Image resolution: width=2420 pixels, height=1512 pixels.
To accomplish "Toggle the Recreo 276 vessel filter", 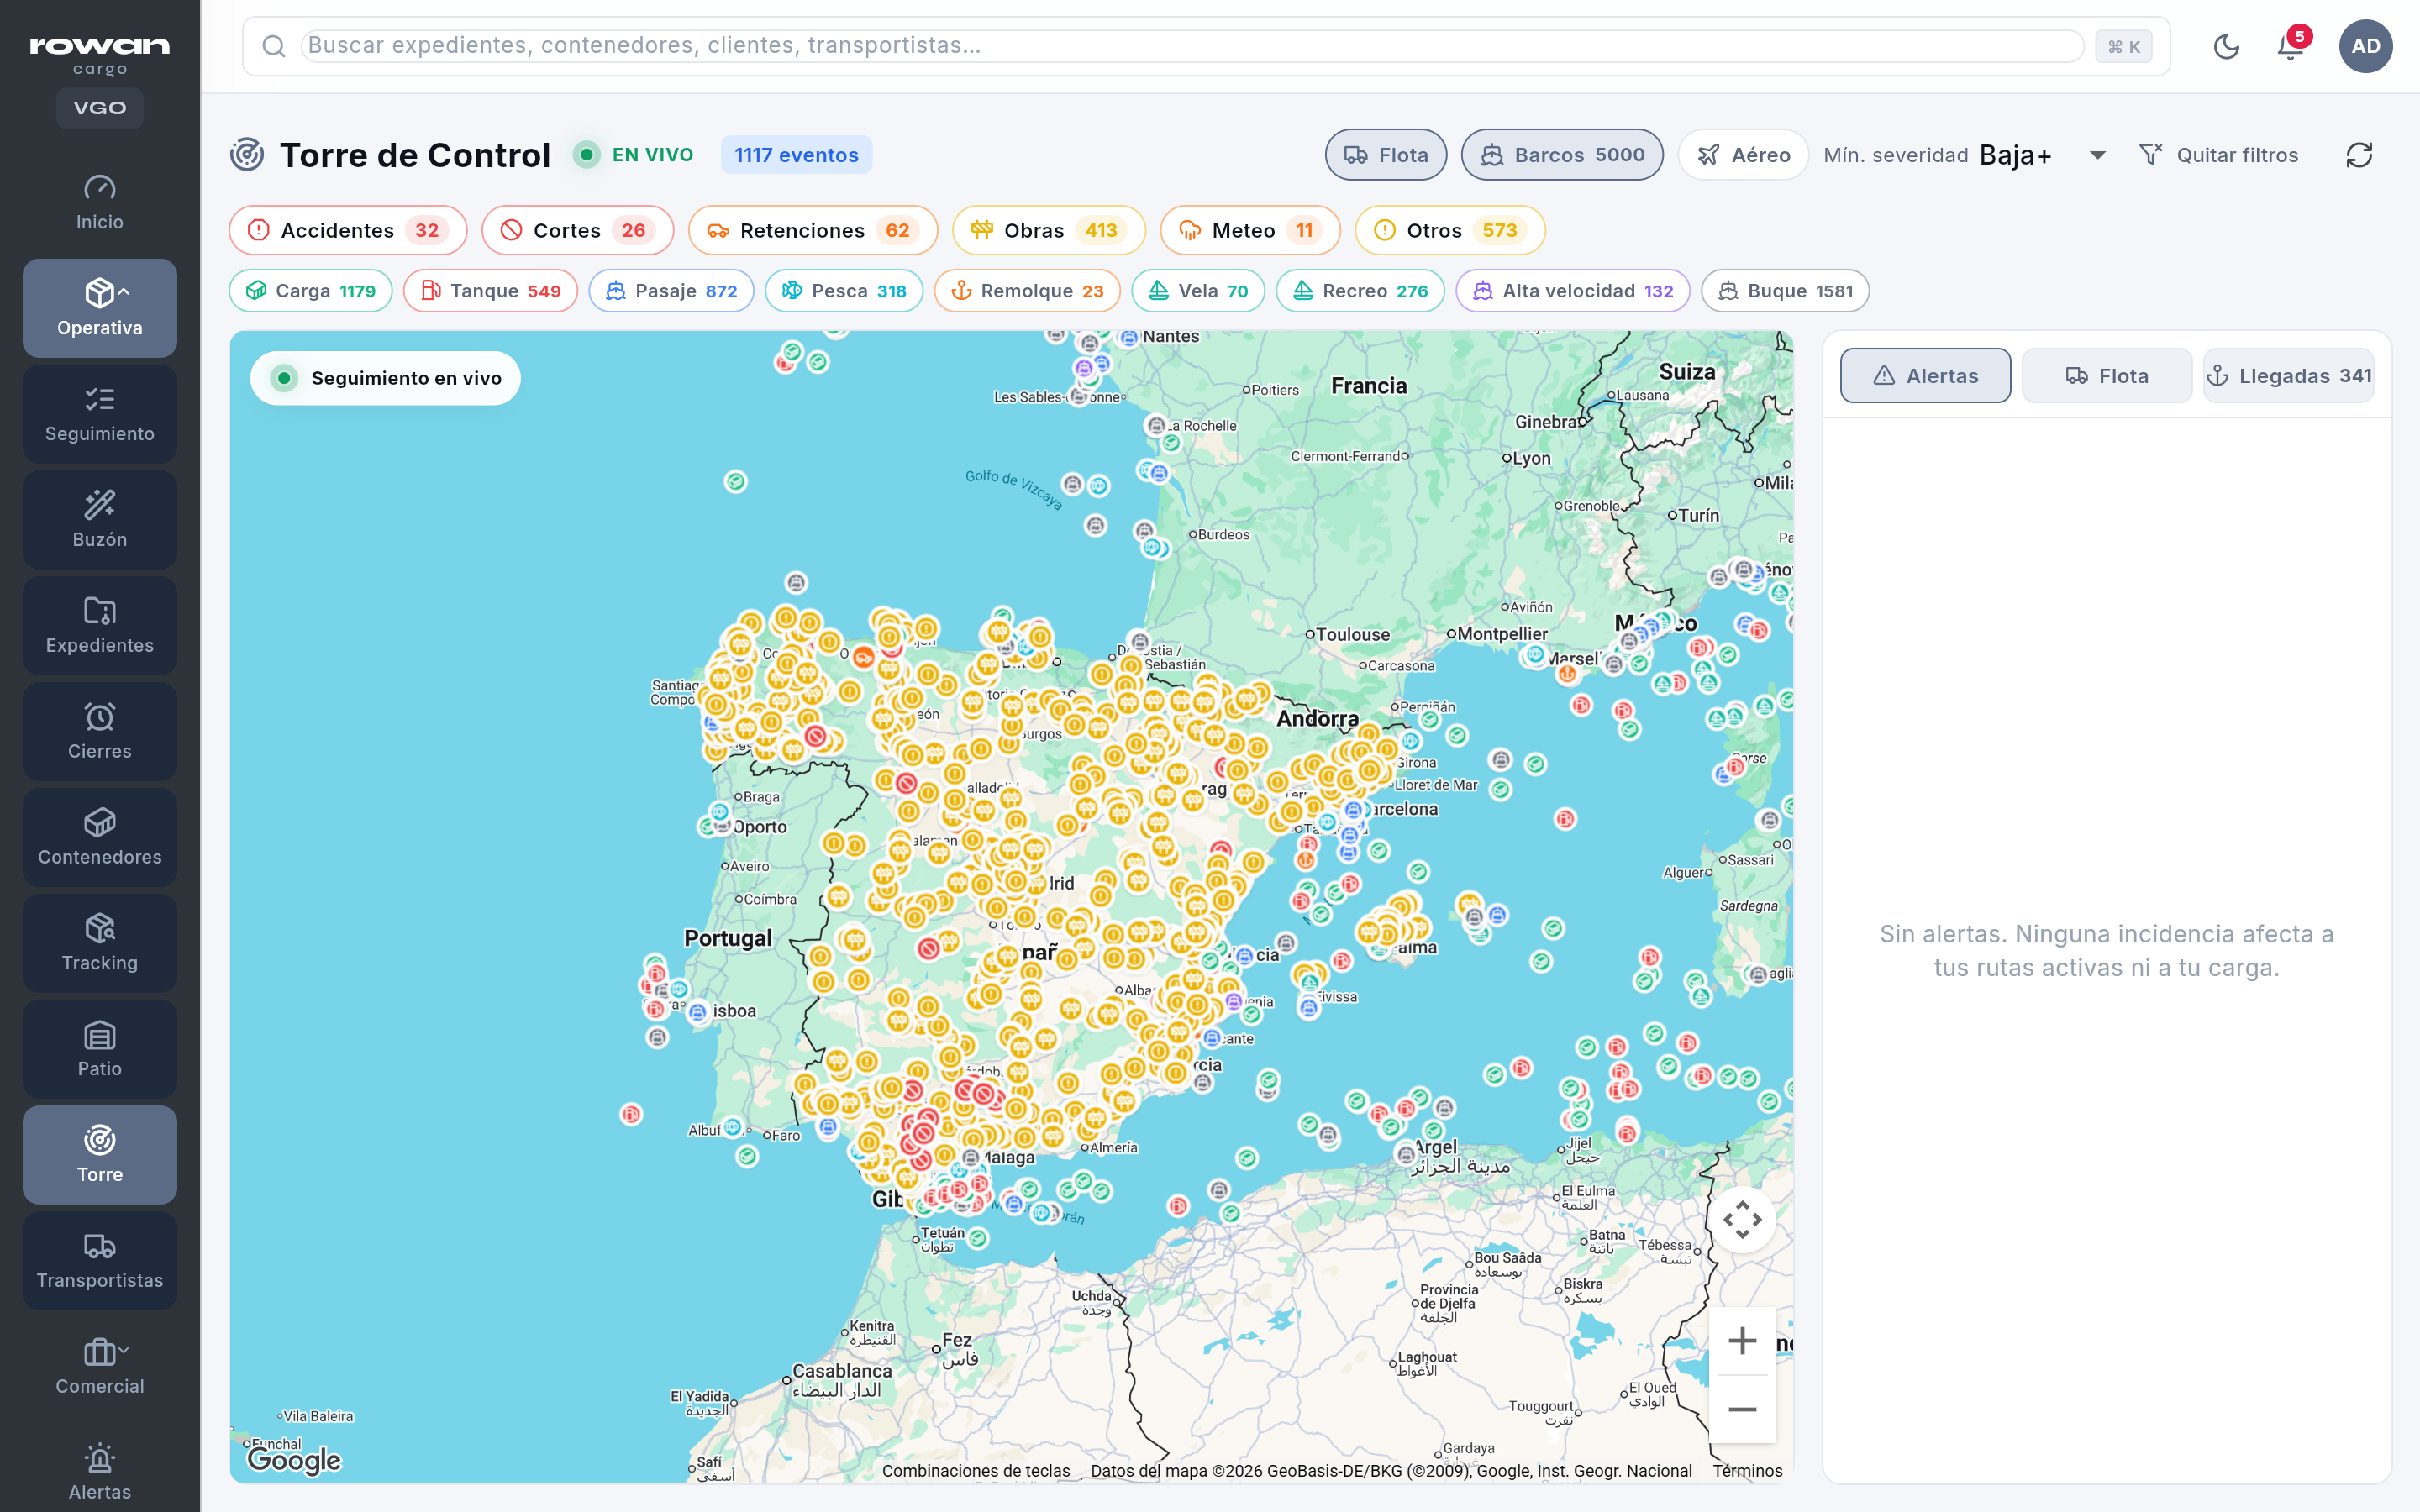I will (1360, 291).
